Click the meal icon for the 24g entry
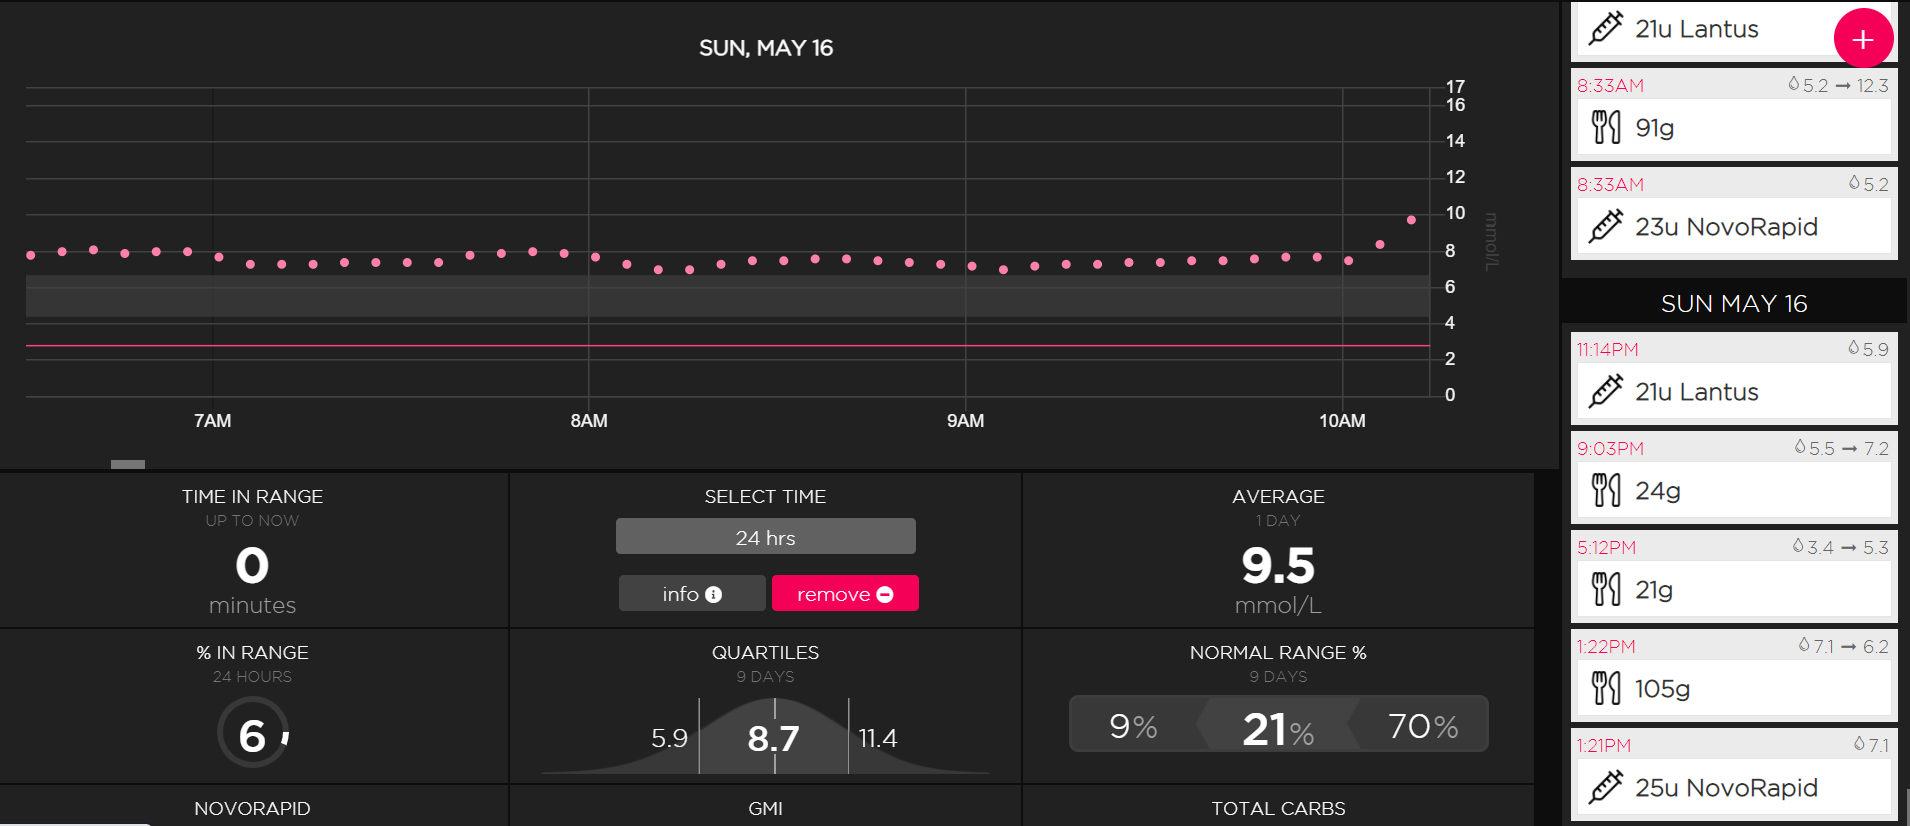 click(x=1605, y=491)
